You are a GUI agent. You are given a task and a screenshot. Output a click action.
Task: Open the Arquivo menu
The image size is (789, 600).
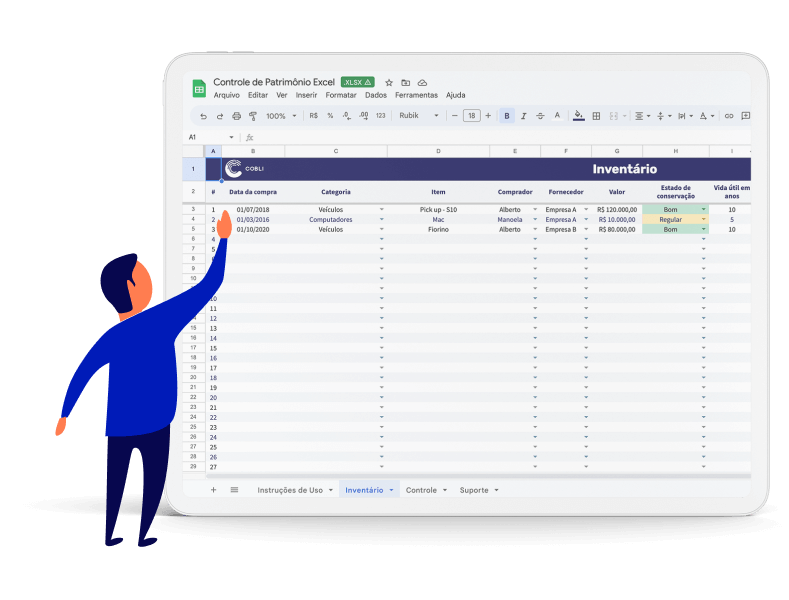tap(226, 95)
